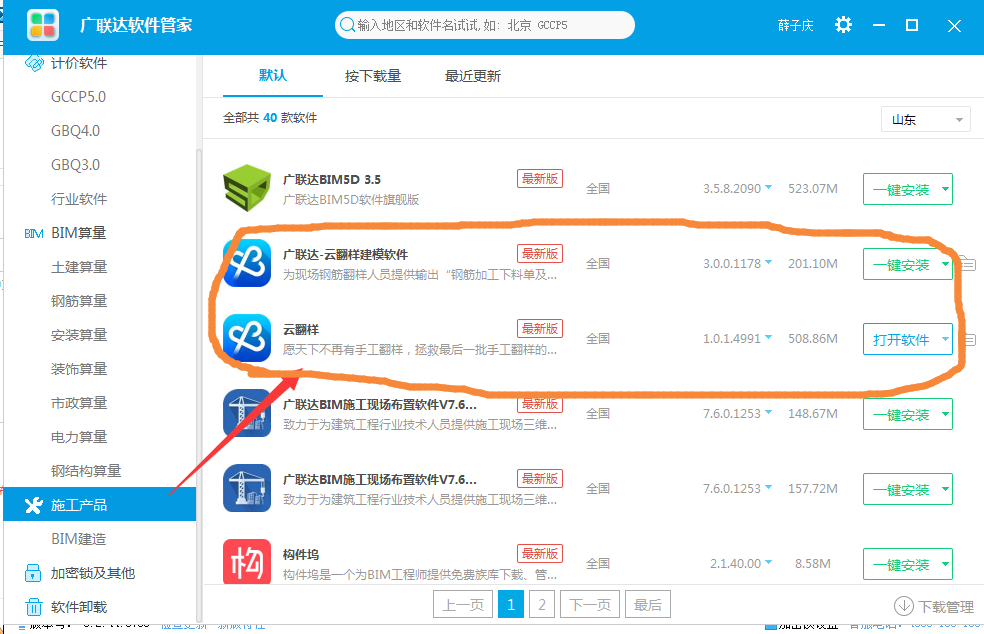Click the 下一页 pagination button
This screenshot has height=634, width=984.
coord(590,604)
